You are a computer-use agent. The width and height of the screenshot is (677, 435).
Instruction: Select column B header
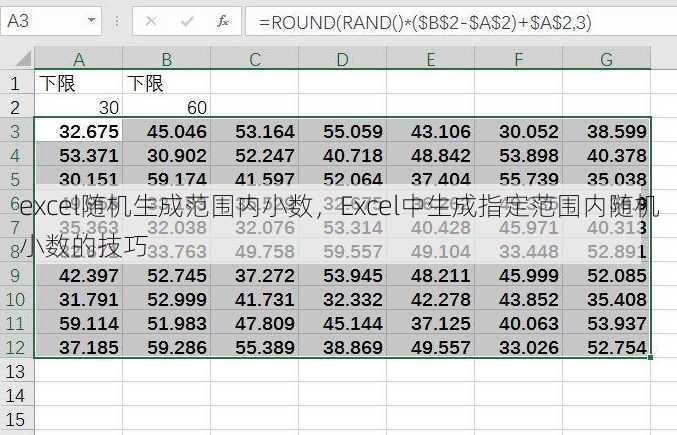[x=167, y=59]
